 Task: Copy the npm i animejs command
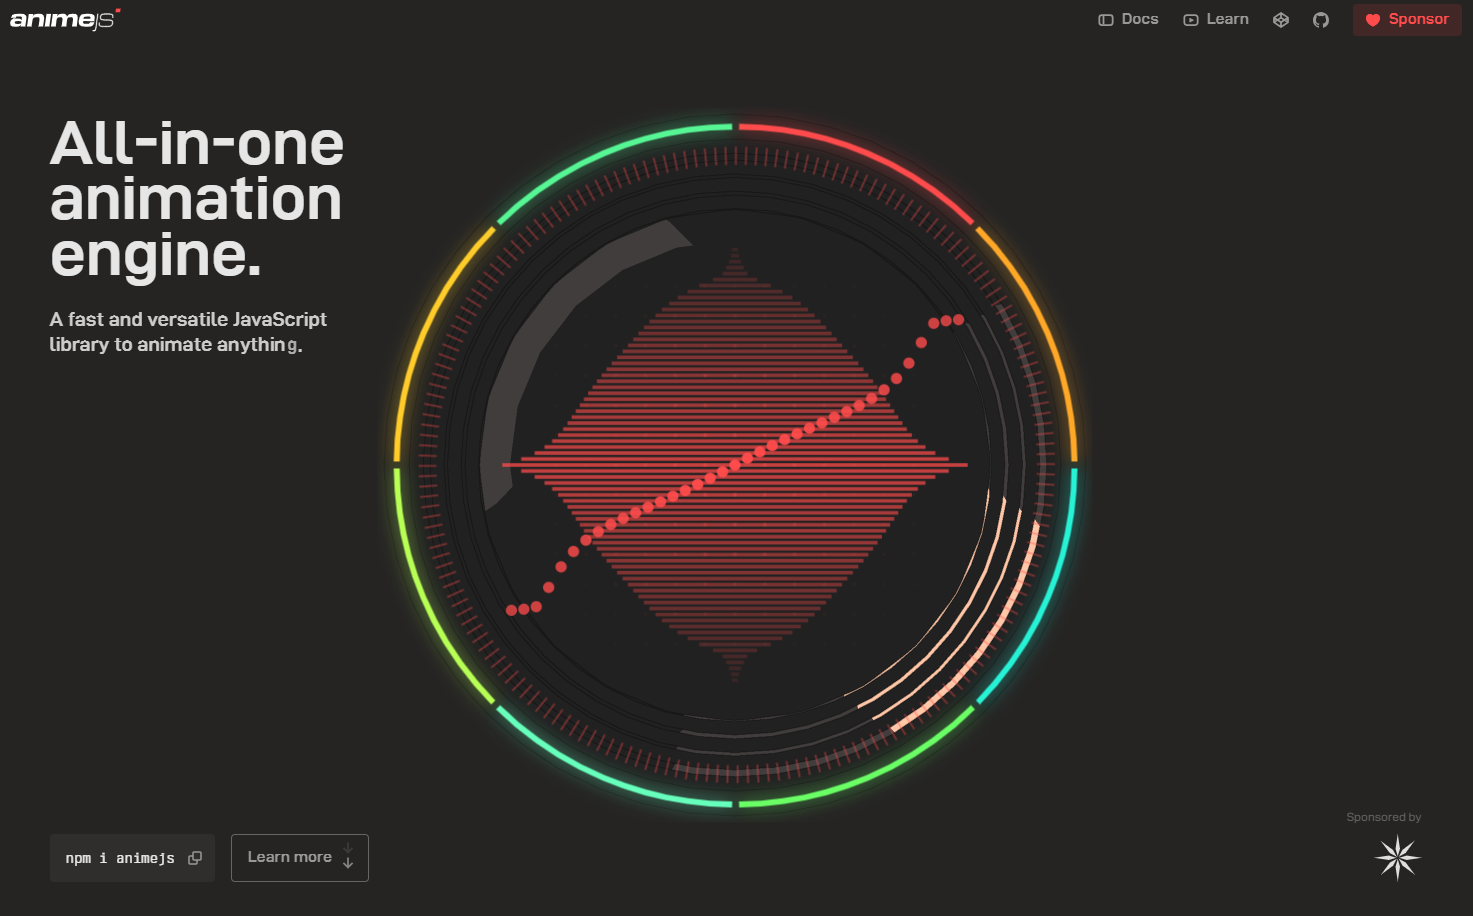pos(120,858)
